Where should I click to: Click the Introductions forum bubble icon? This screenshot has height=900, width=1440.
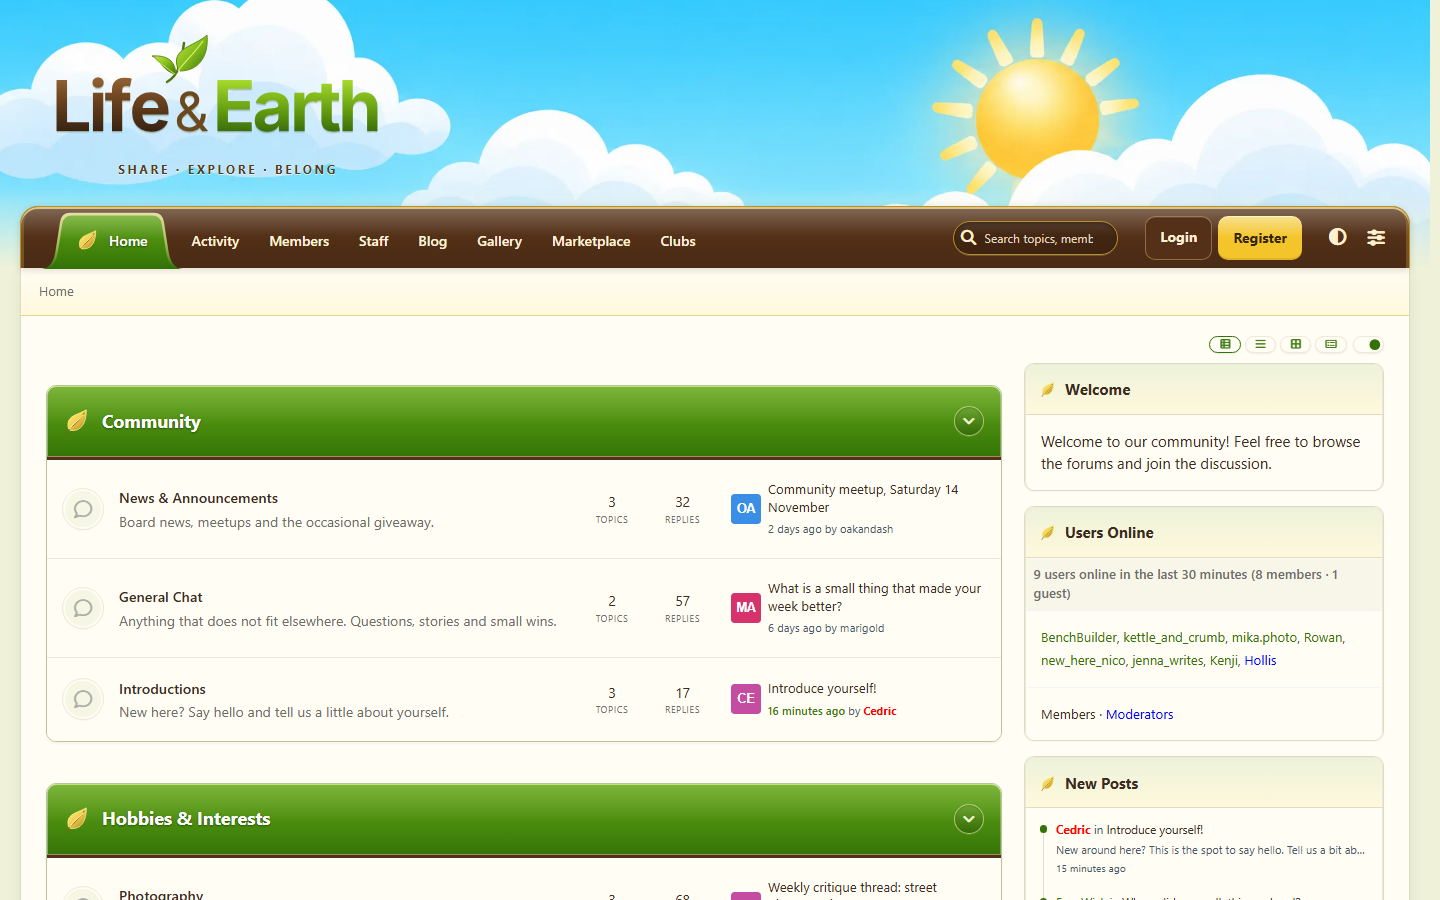[83, 699]
